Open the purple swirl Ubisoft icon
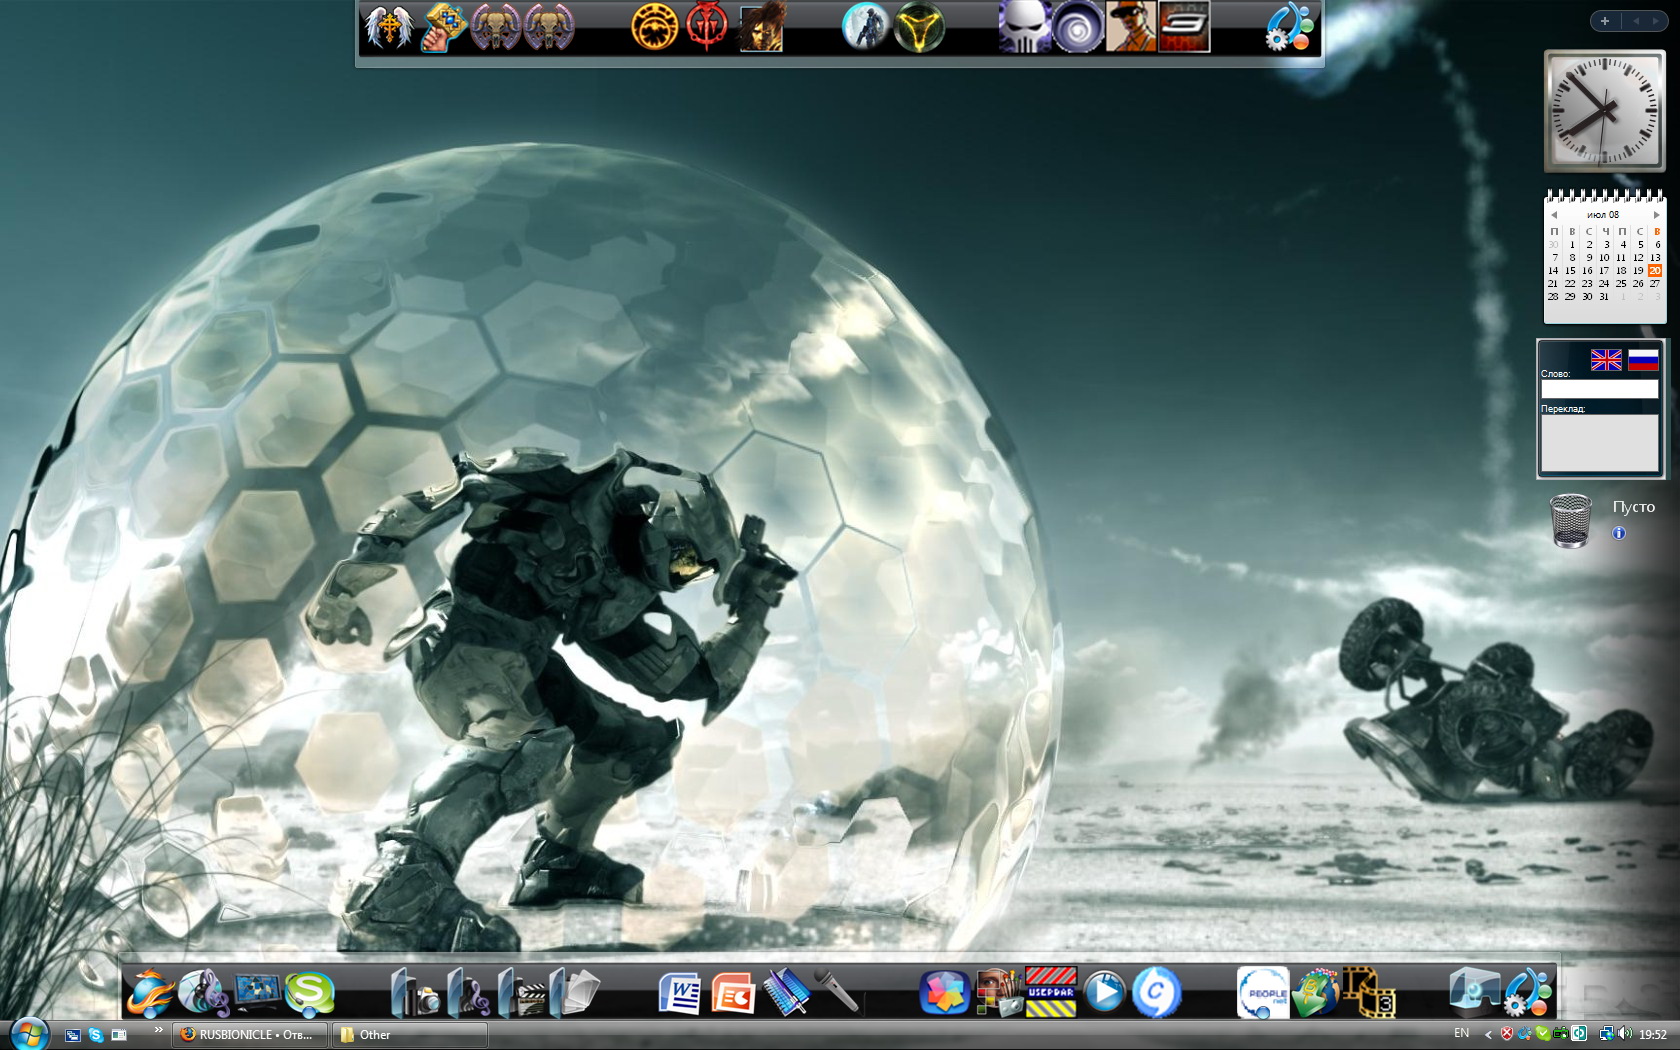Viewport: 1680px width, 1050px height. click(x=1078, y=27)
